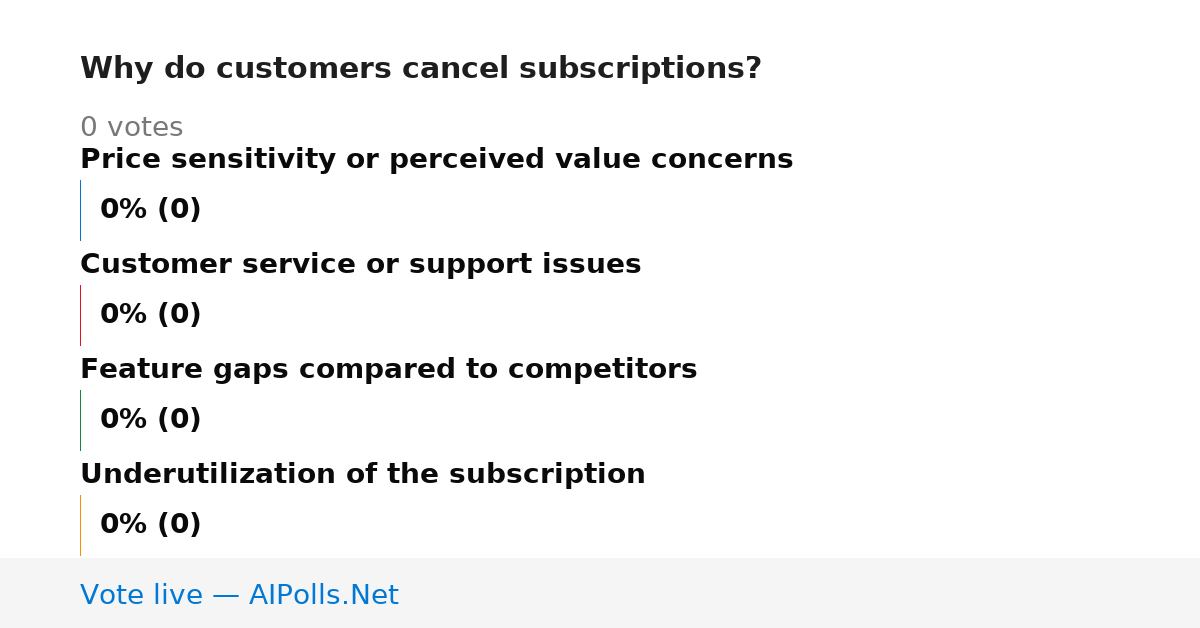Select 'Feature gaps compared to competitors' option
This screenshot has width=1200, height=628.
(388, 370)
